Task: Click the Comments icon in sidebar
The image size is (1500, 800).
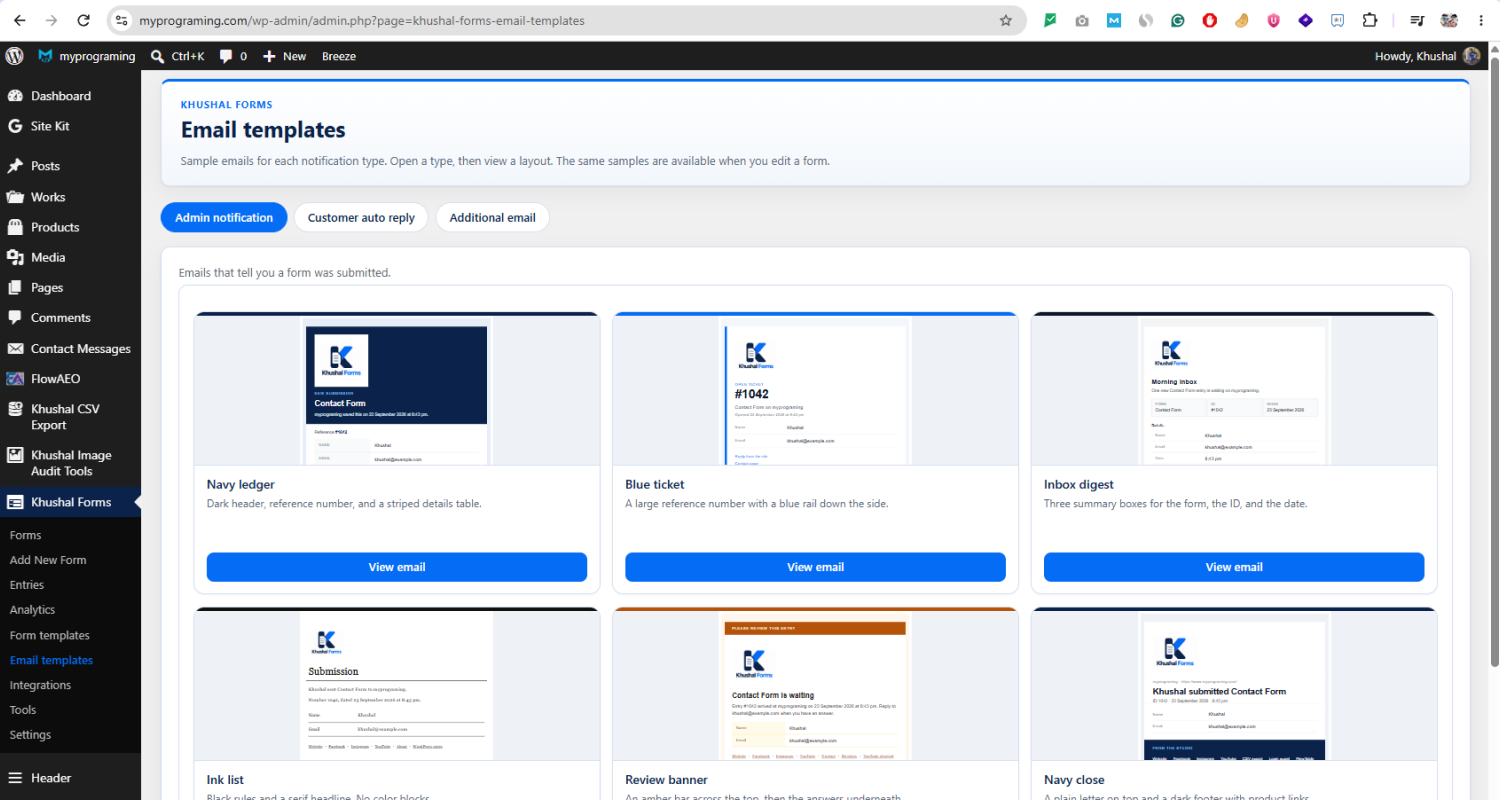Action: [x=15, y=317]
